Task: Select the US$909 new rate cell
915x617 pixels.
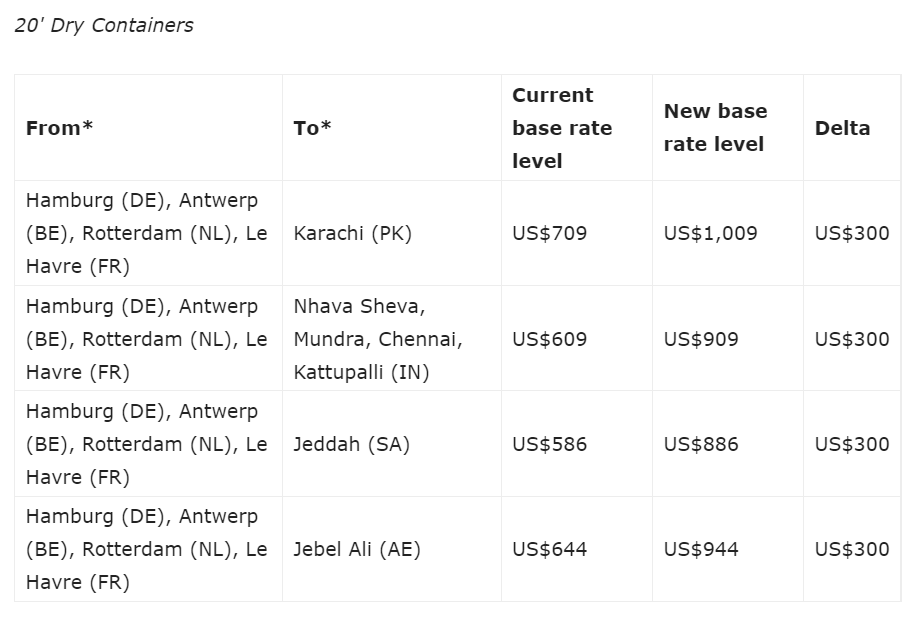Action: (x=701, y=339)
